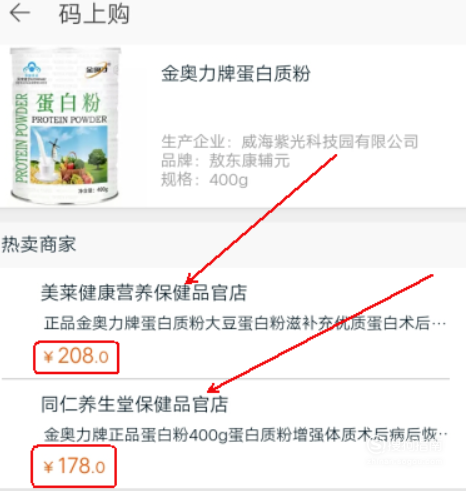The height and width of the screenshot is (491, 467).
Task: Open the 金奥力牌正品蛋白粉400g listing description
Action: [245, 435]
